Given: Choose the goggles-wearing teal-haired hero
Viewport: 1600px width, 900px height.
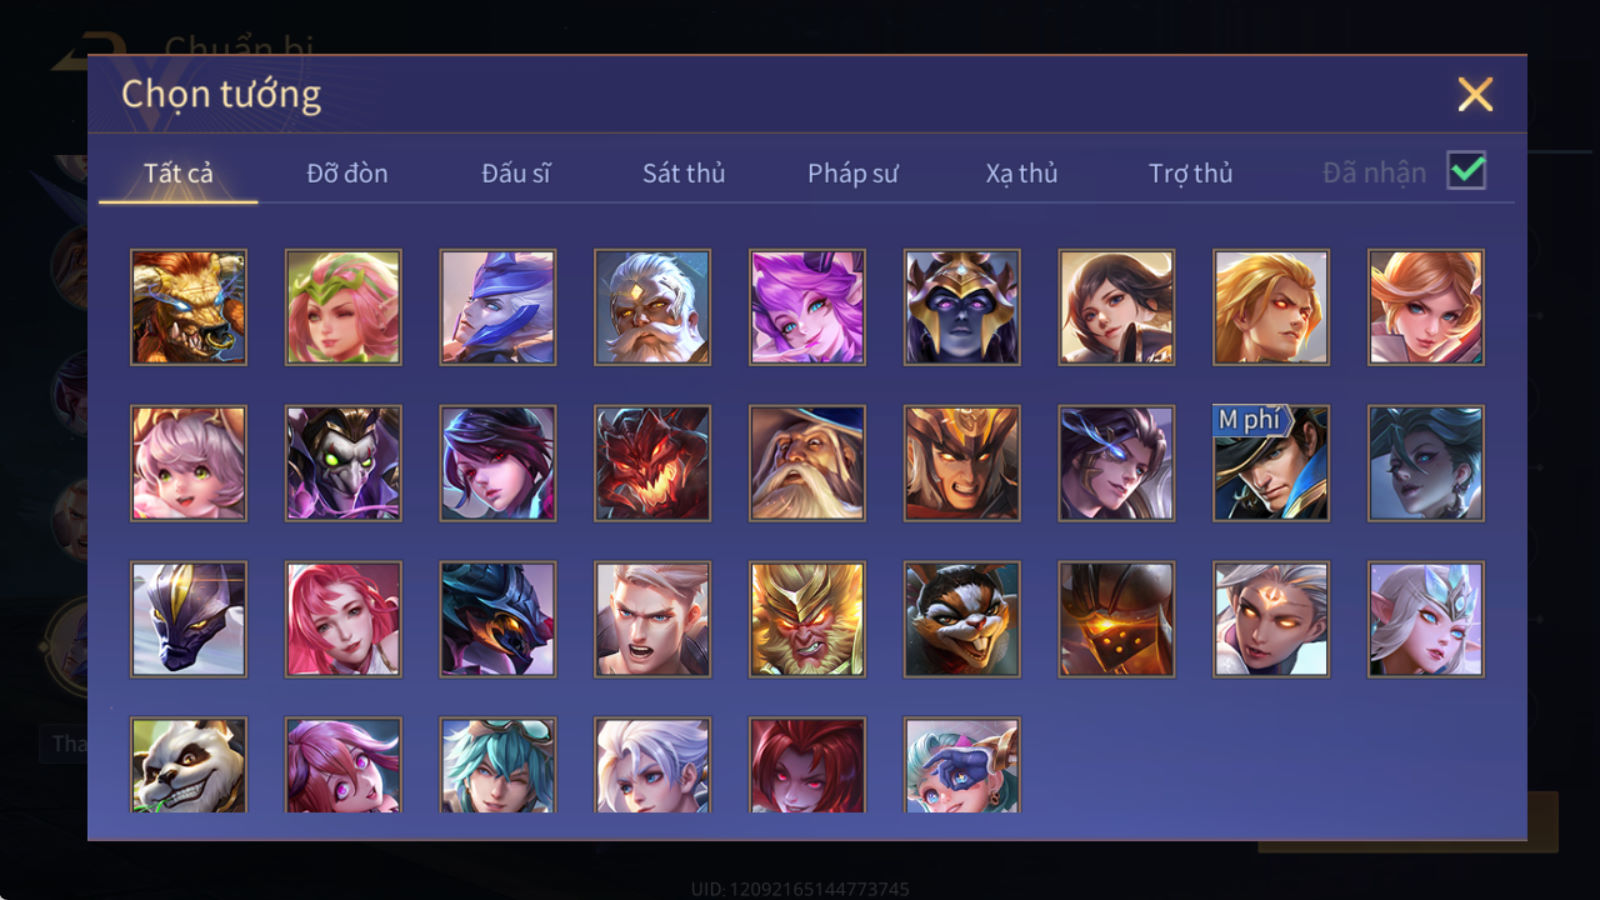Looking at the screenshot, I should [498, 764].
